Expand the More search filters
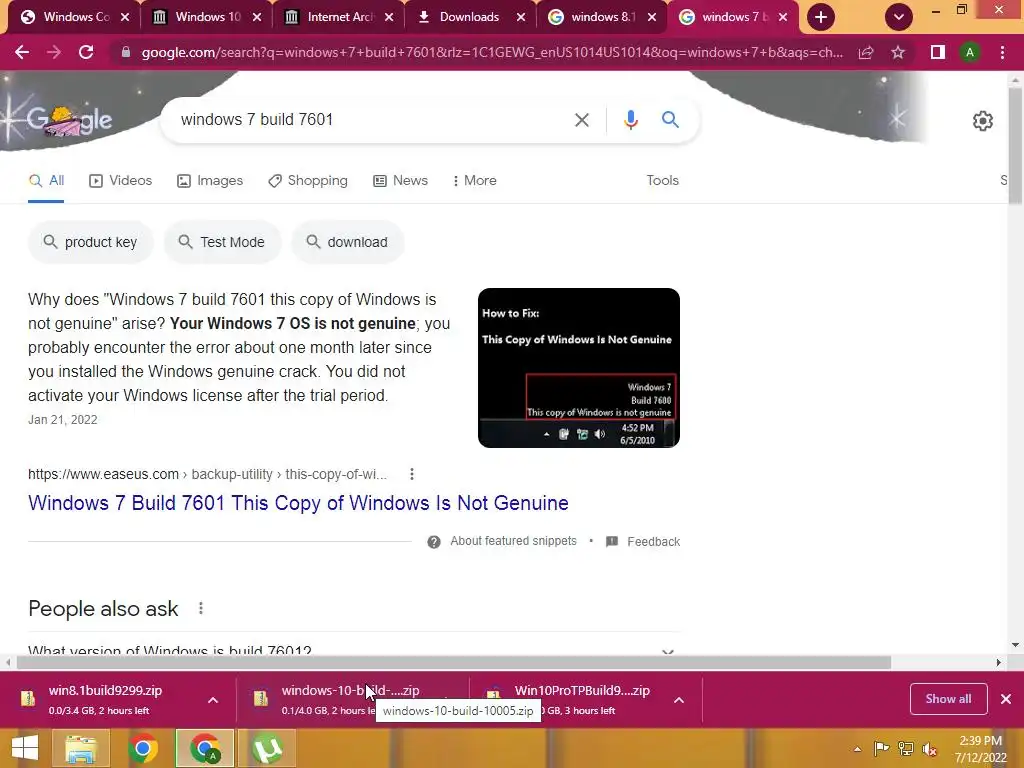Image resolution: width=1024 pixels, height=768 pixels. click(475, 180)
